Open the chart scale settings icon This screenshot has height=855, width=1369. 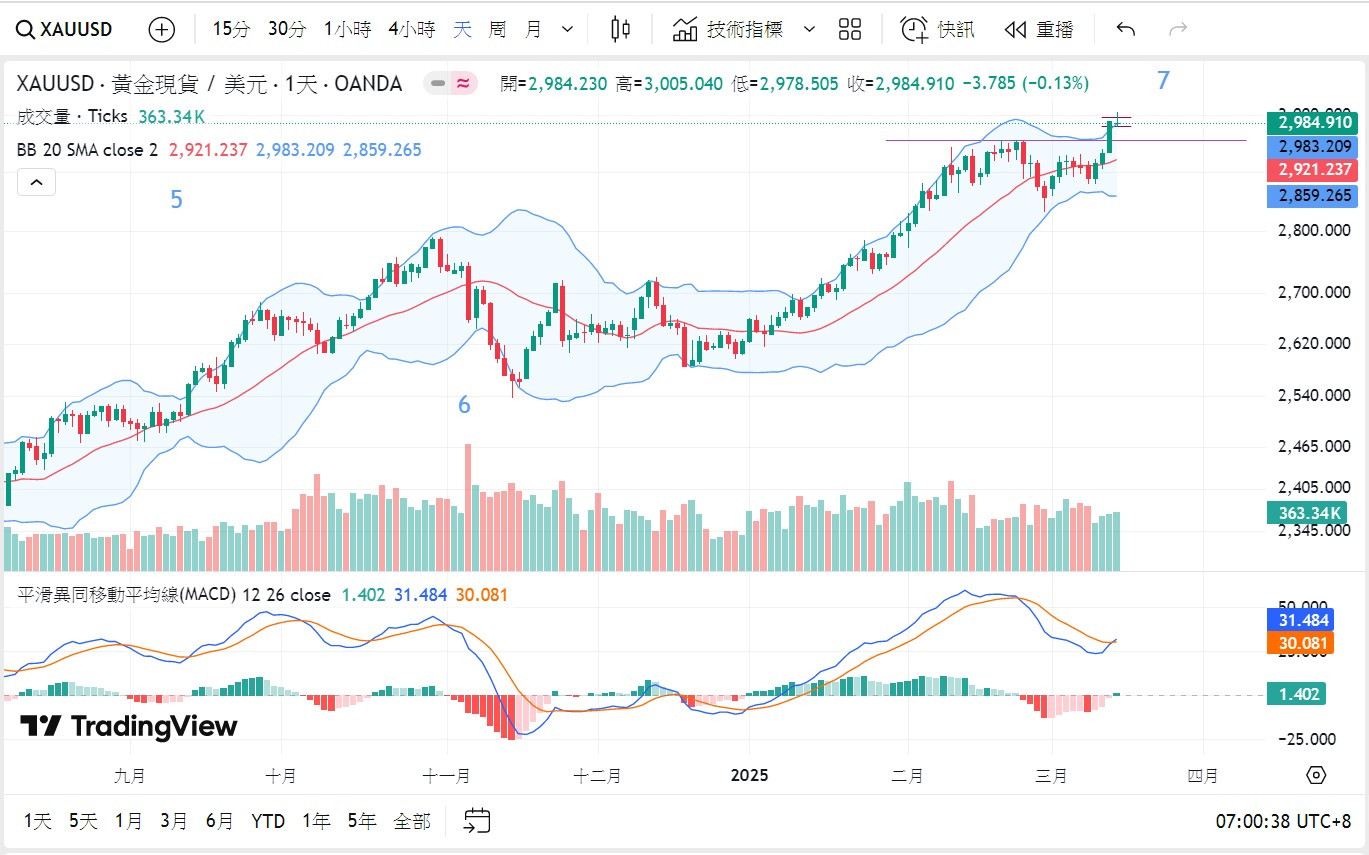(x=1316, y=775)
